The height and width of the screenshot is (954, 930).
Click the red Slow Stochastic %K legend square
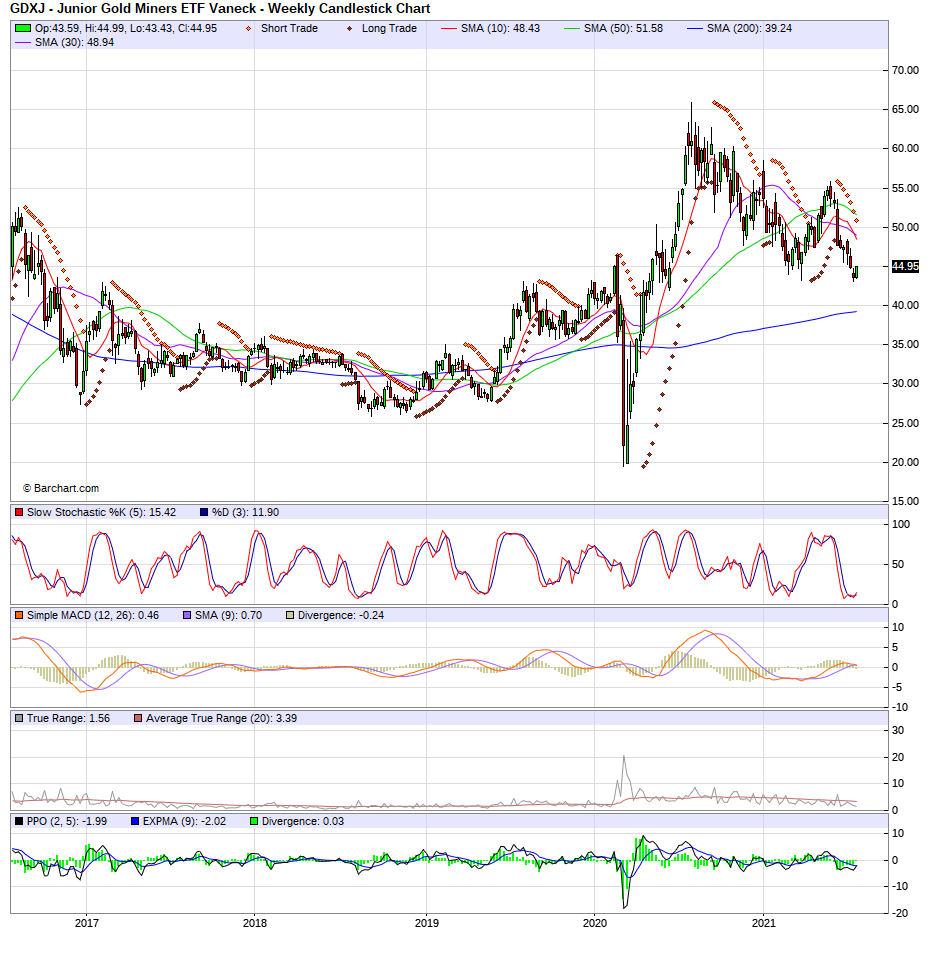click(19, 512)
